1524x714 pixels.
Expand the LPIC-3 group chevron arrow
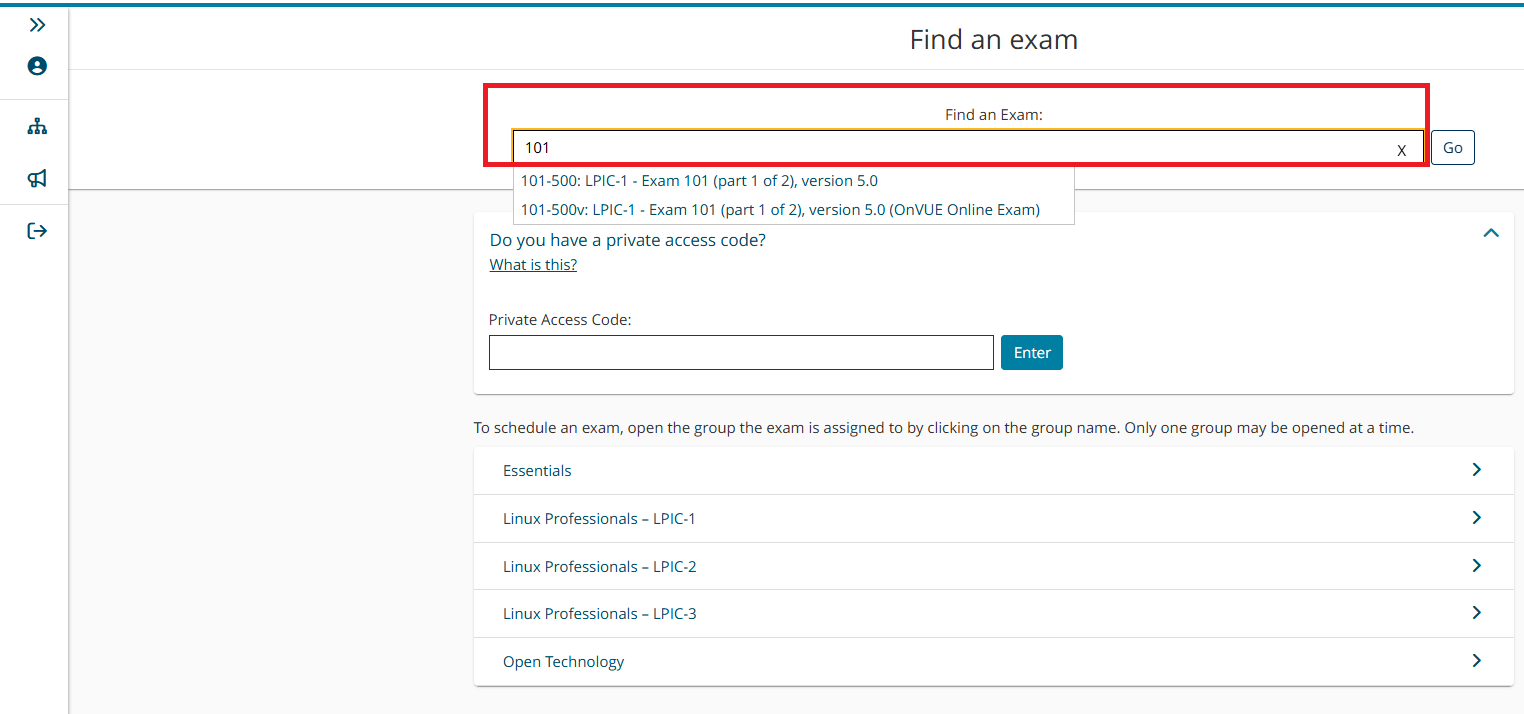click(1476, 613)
